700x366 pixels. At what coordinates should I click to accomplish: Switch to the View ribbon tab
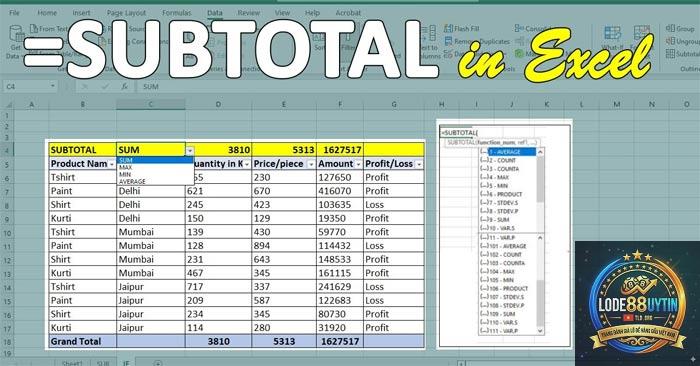click(282, 13)
